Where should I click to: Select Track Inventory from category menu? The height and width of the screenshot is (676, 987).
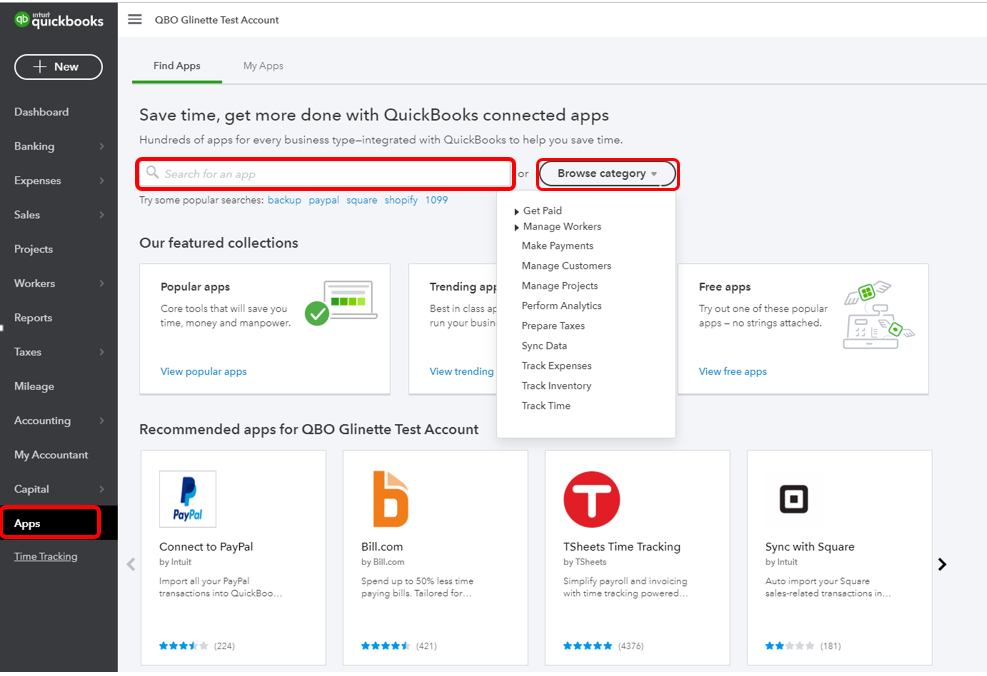(556, 386)
